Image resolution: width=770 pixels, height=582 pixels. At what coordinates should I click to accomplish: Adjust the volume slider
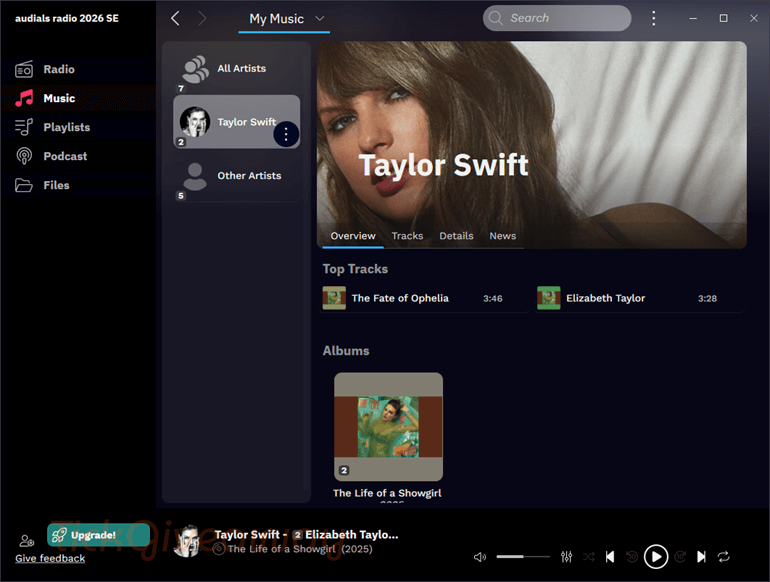pyautogui.click(x=523, y=557)
